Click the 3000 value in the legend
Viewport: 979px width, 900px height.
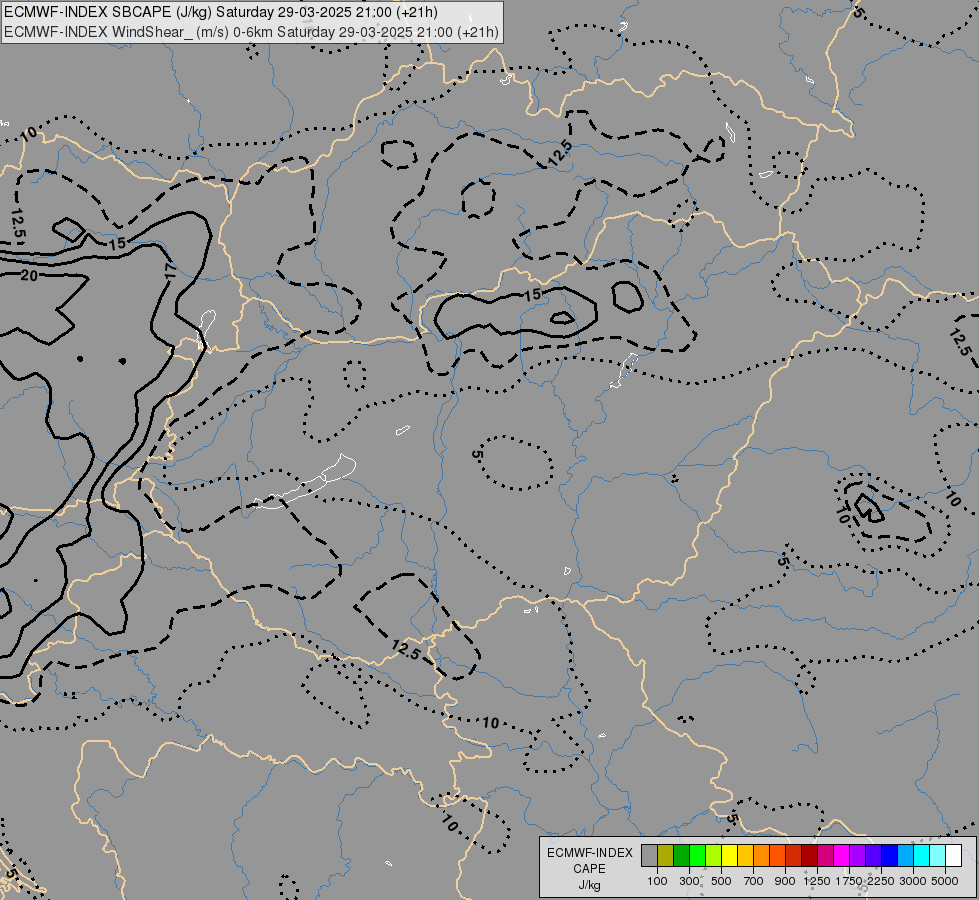coord(913,881)
